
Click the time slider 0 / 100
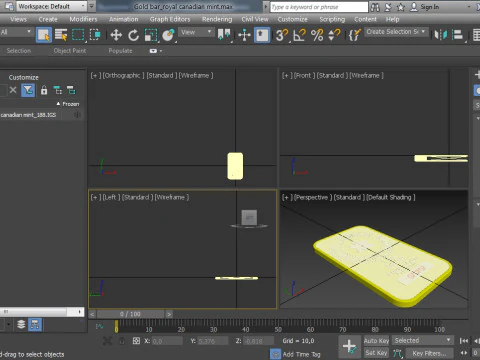[130, 314]
